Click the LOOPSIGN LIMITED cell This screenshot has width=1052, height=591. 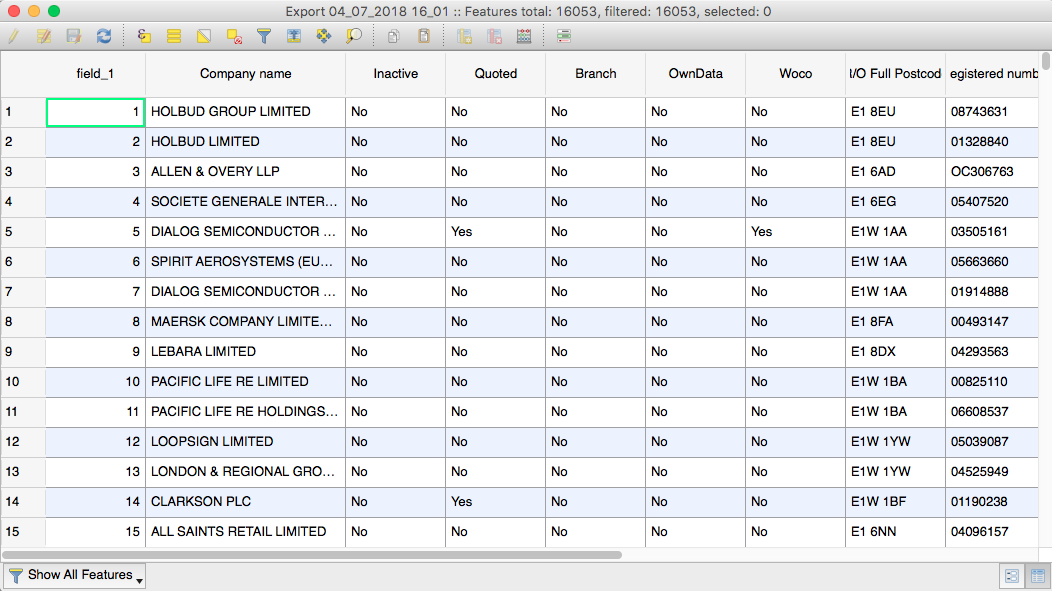tap(246, 441)
